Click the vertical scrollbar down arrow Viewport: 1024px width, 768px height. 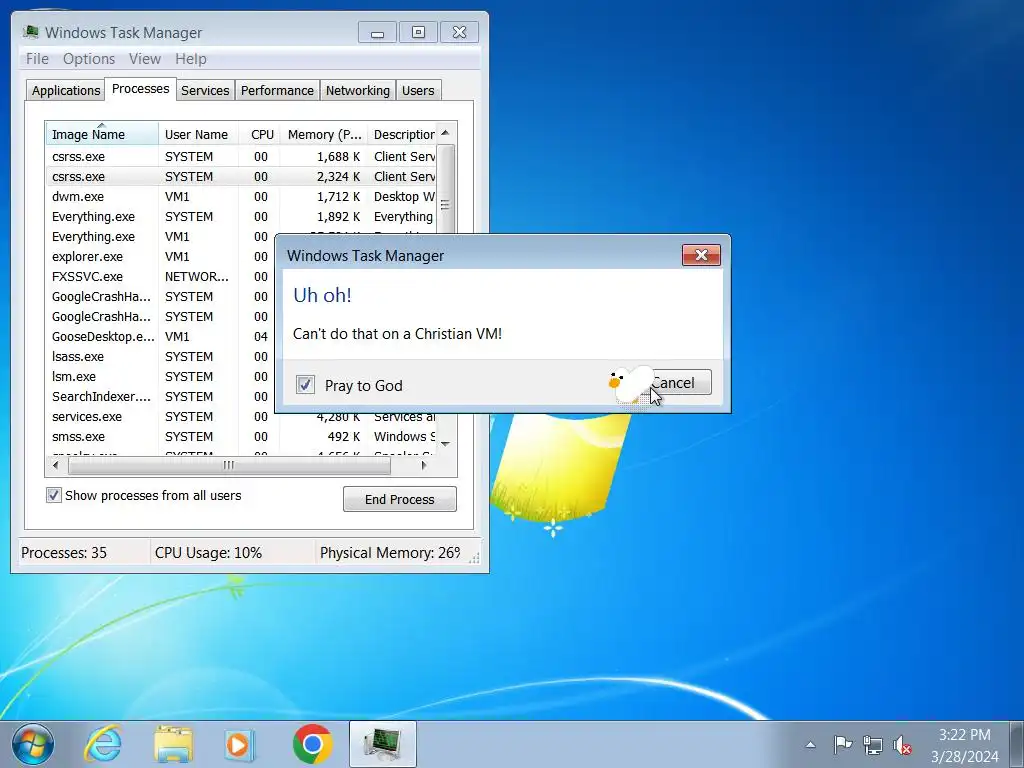[x=445, y=444]
